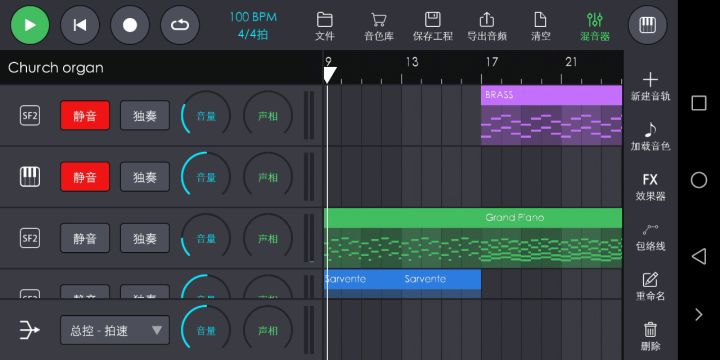Image resolution: width=720 pixels, height=360 pixels.
Task: Tap Android back triangle button
Action: pos(698,256)
